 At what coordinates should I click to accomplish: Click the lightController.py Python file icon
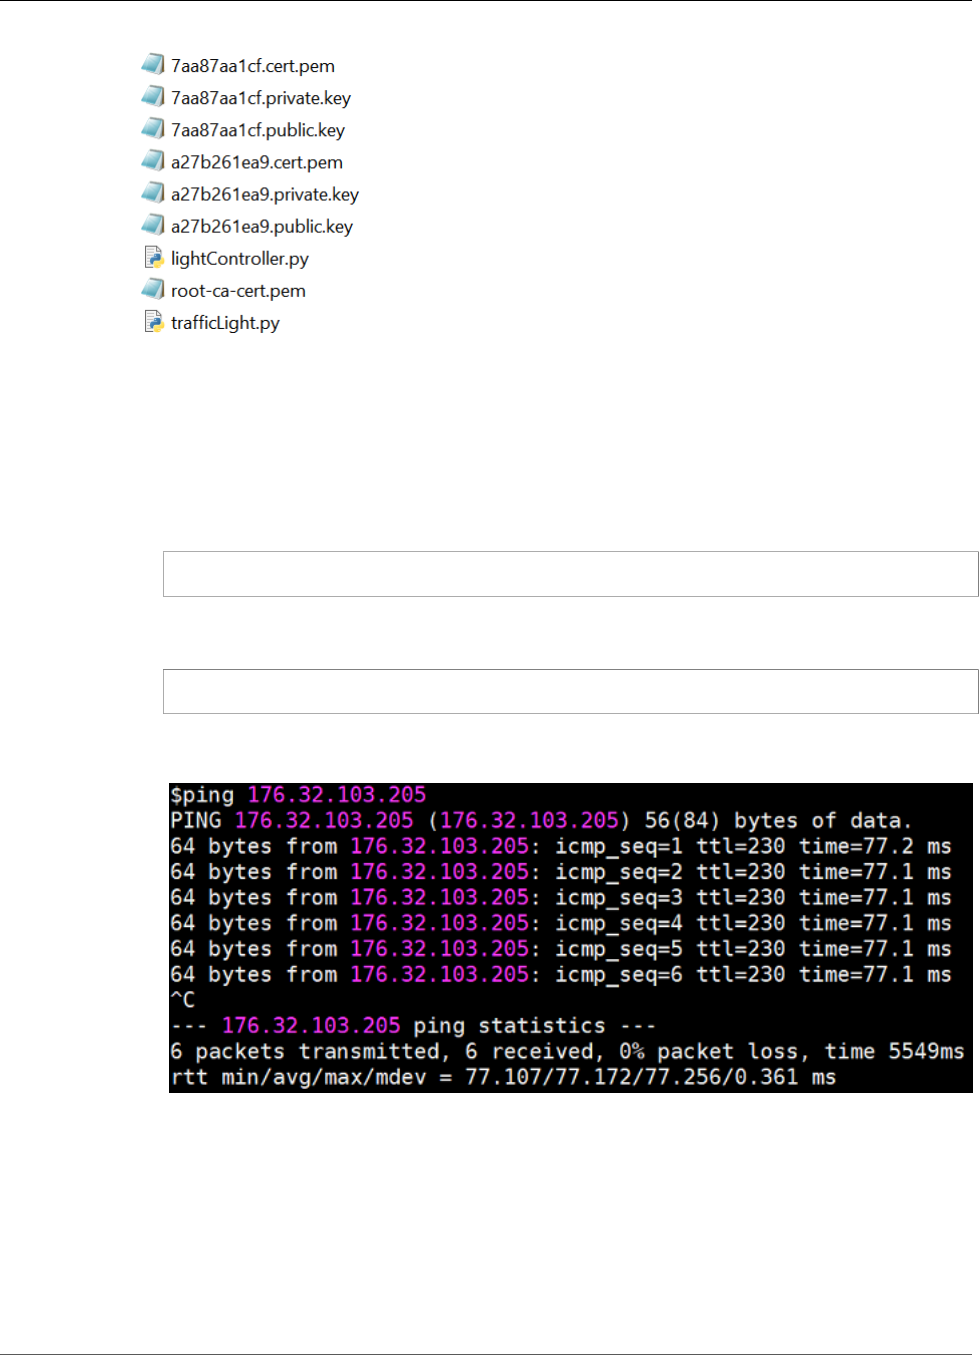click(154, 257)
